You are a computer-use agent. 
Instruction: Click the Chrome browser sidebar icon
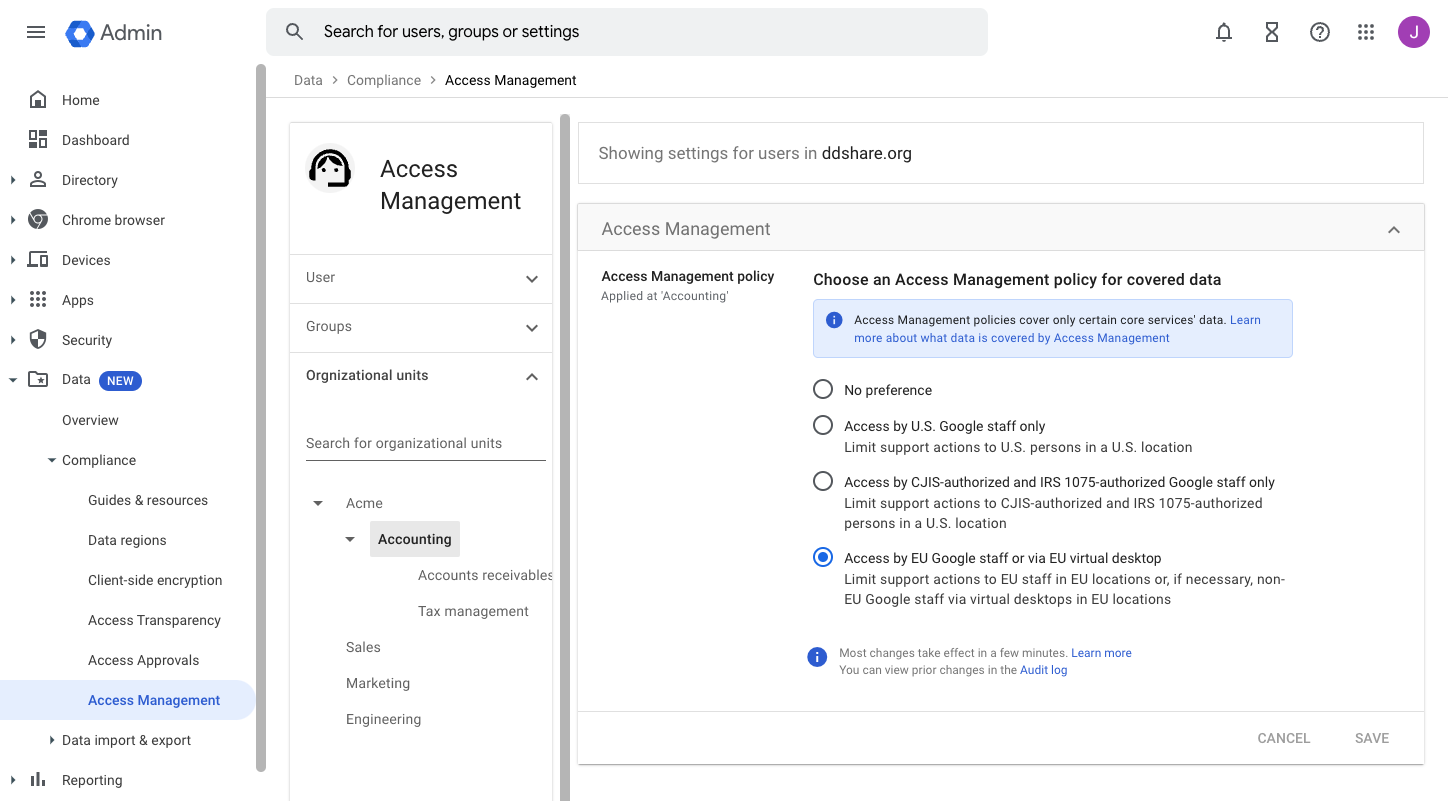[38, 220]
